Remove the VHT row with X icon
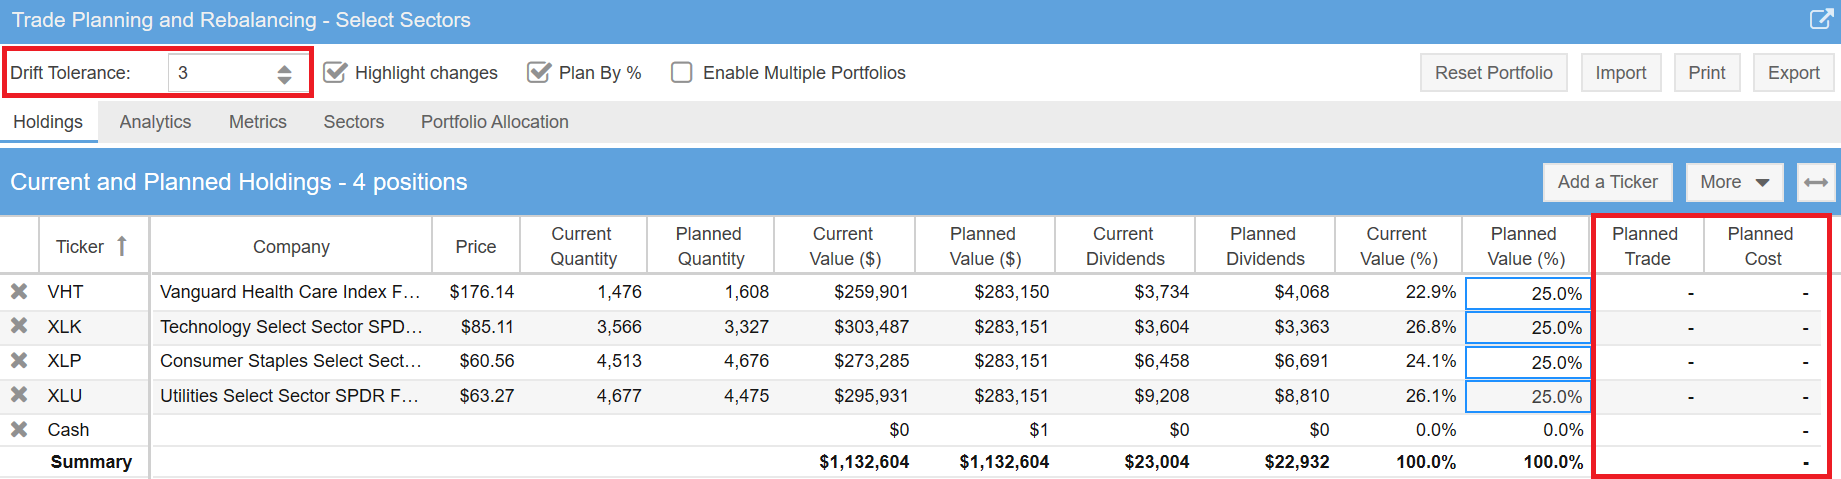 tap(19, 292)
